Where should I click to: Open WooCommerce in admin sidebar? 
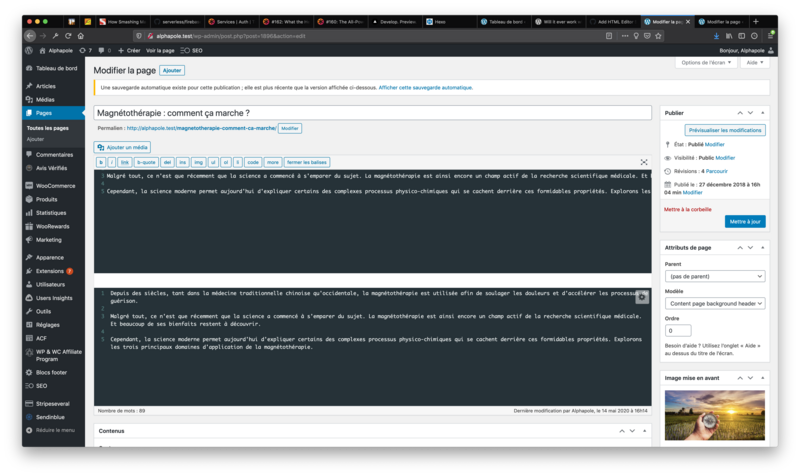pyautogui.click(x=54, y=186)
